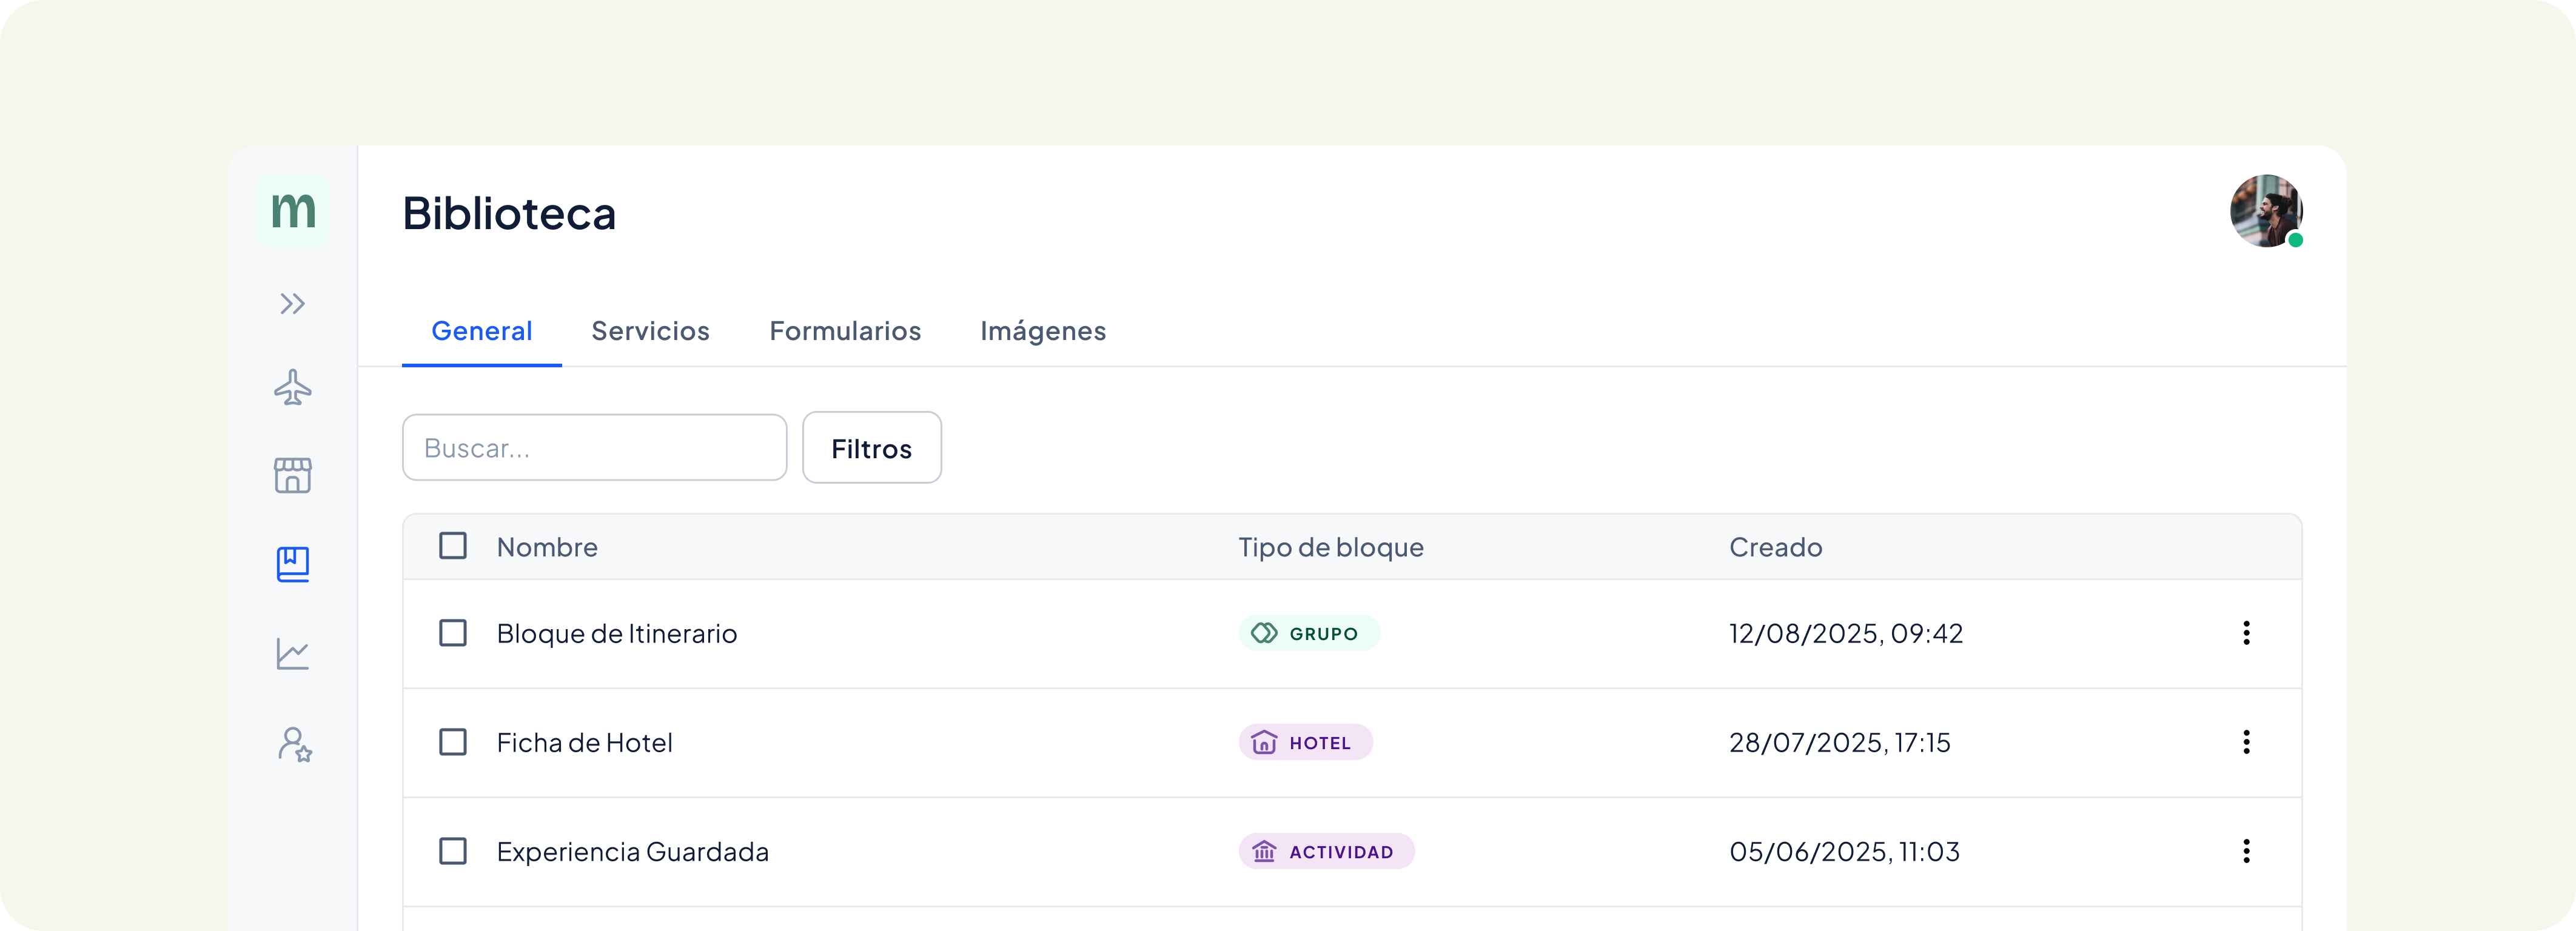Image resolution: width=2576 pixels, height=931 pixels.
Task: Switch to the Servicios tab
Action: (650, 331)
